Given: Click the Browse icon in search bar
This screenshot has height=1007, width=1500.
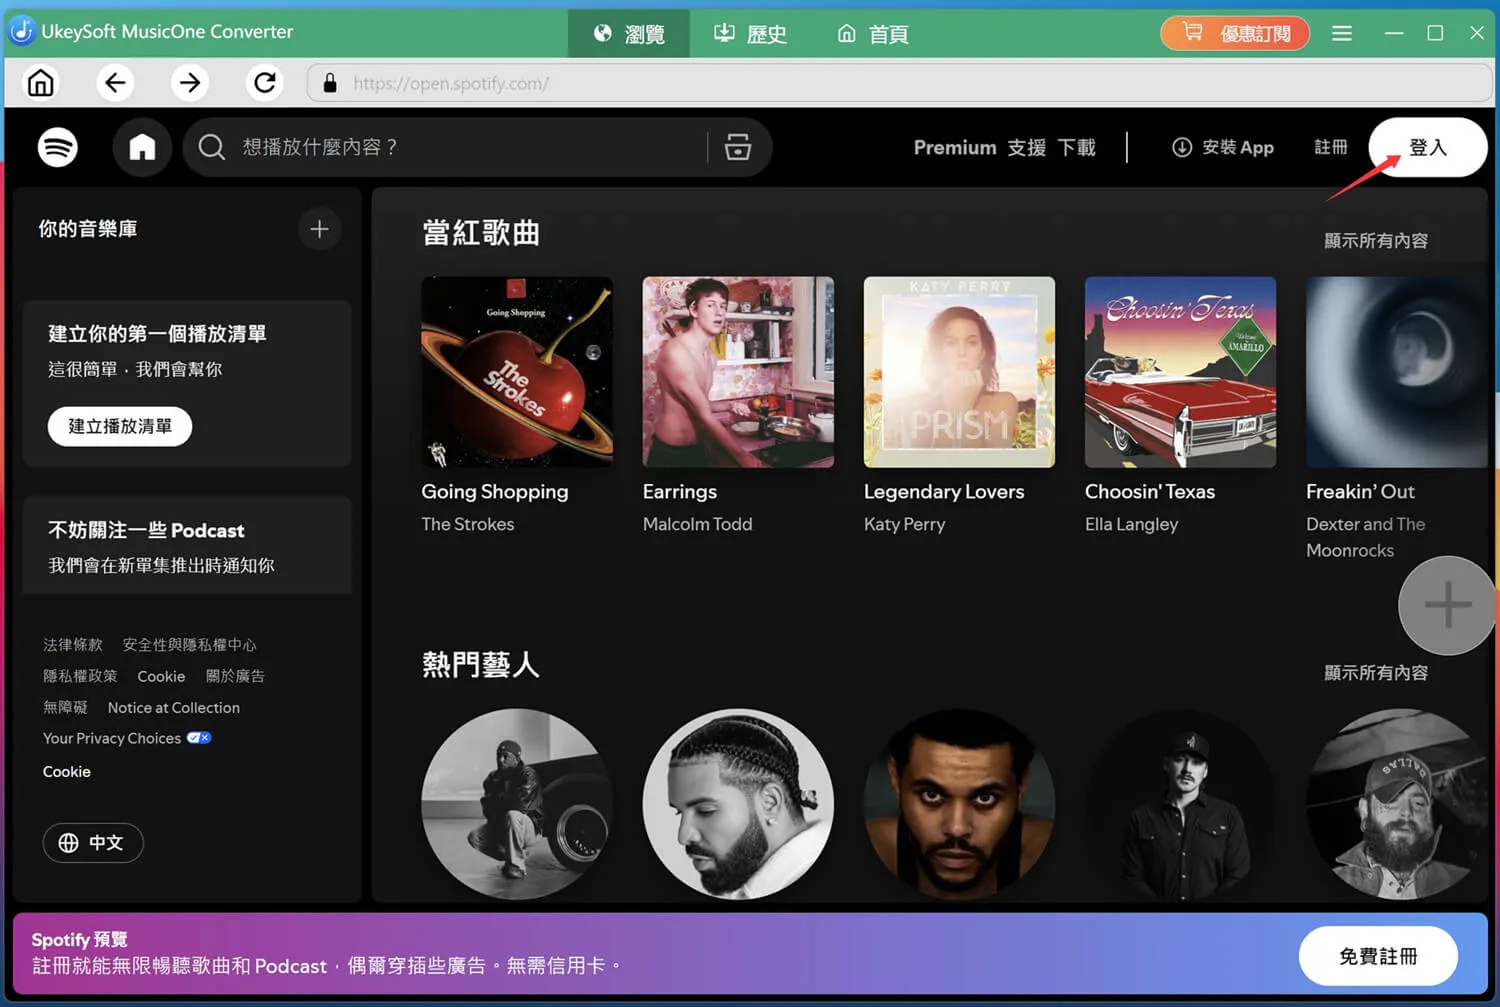Looking at the screenshot, I should (x=738, y=147).
